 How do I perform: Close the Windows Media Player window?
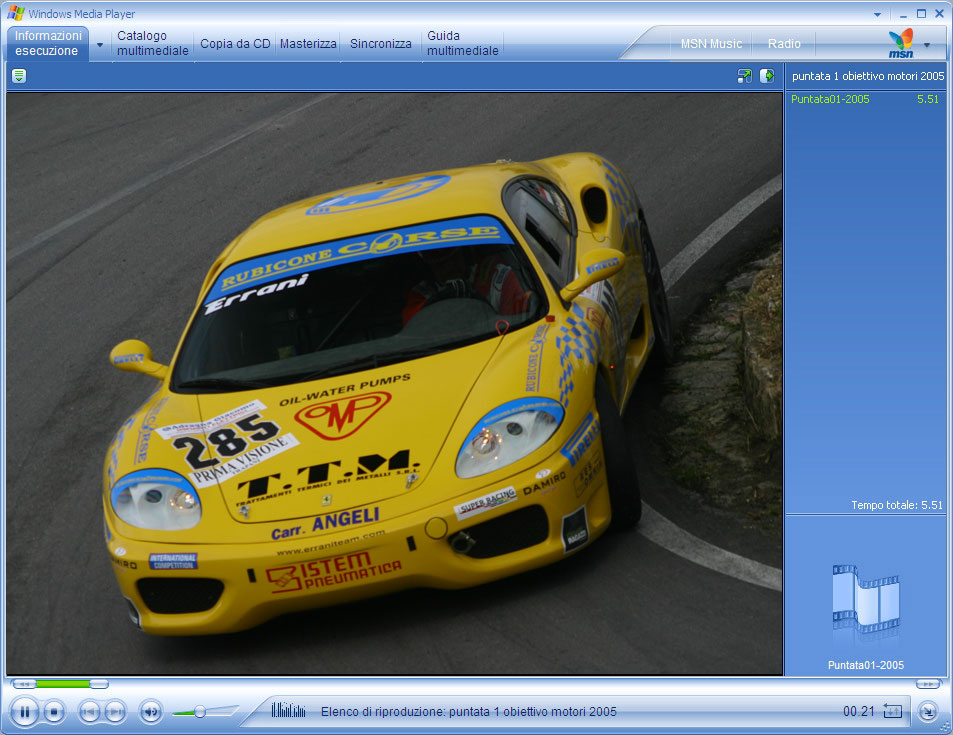939,14
